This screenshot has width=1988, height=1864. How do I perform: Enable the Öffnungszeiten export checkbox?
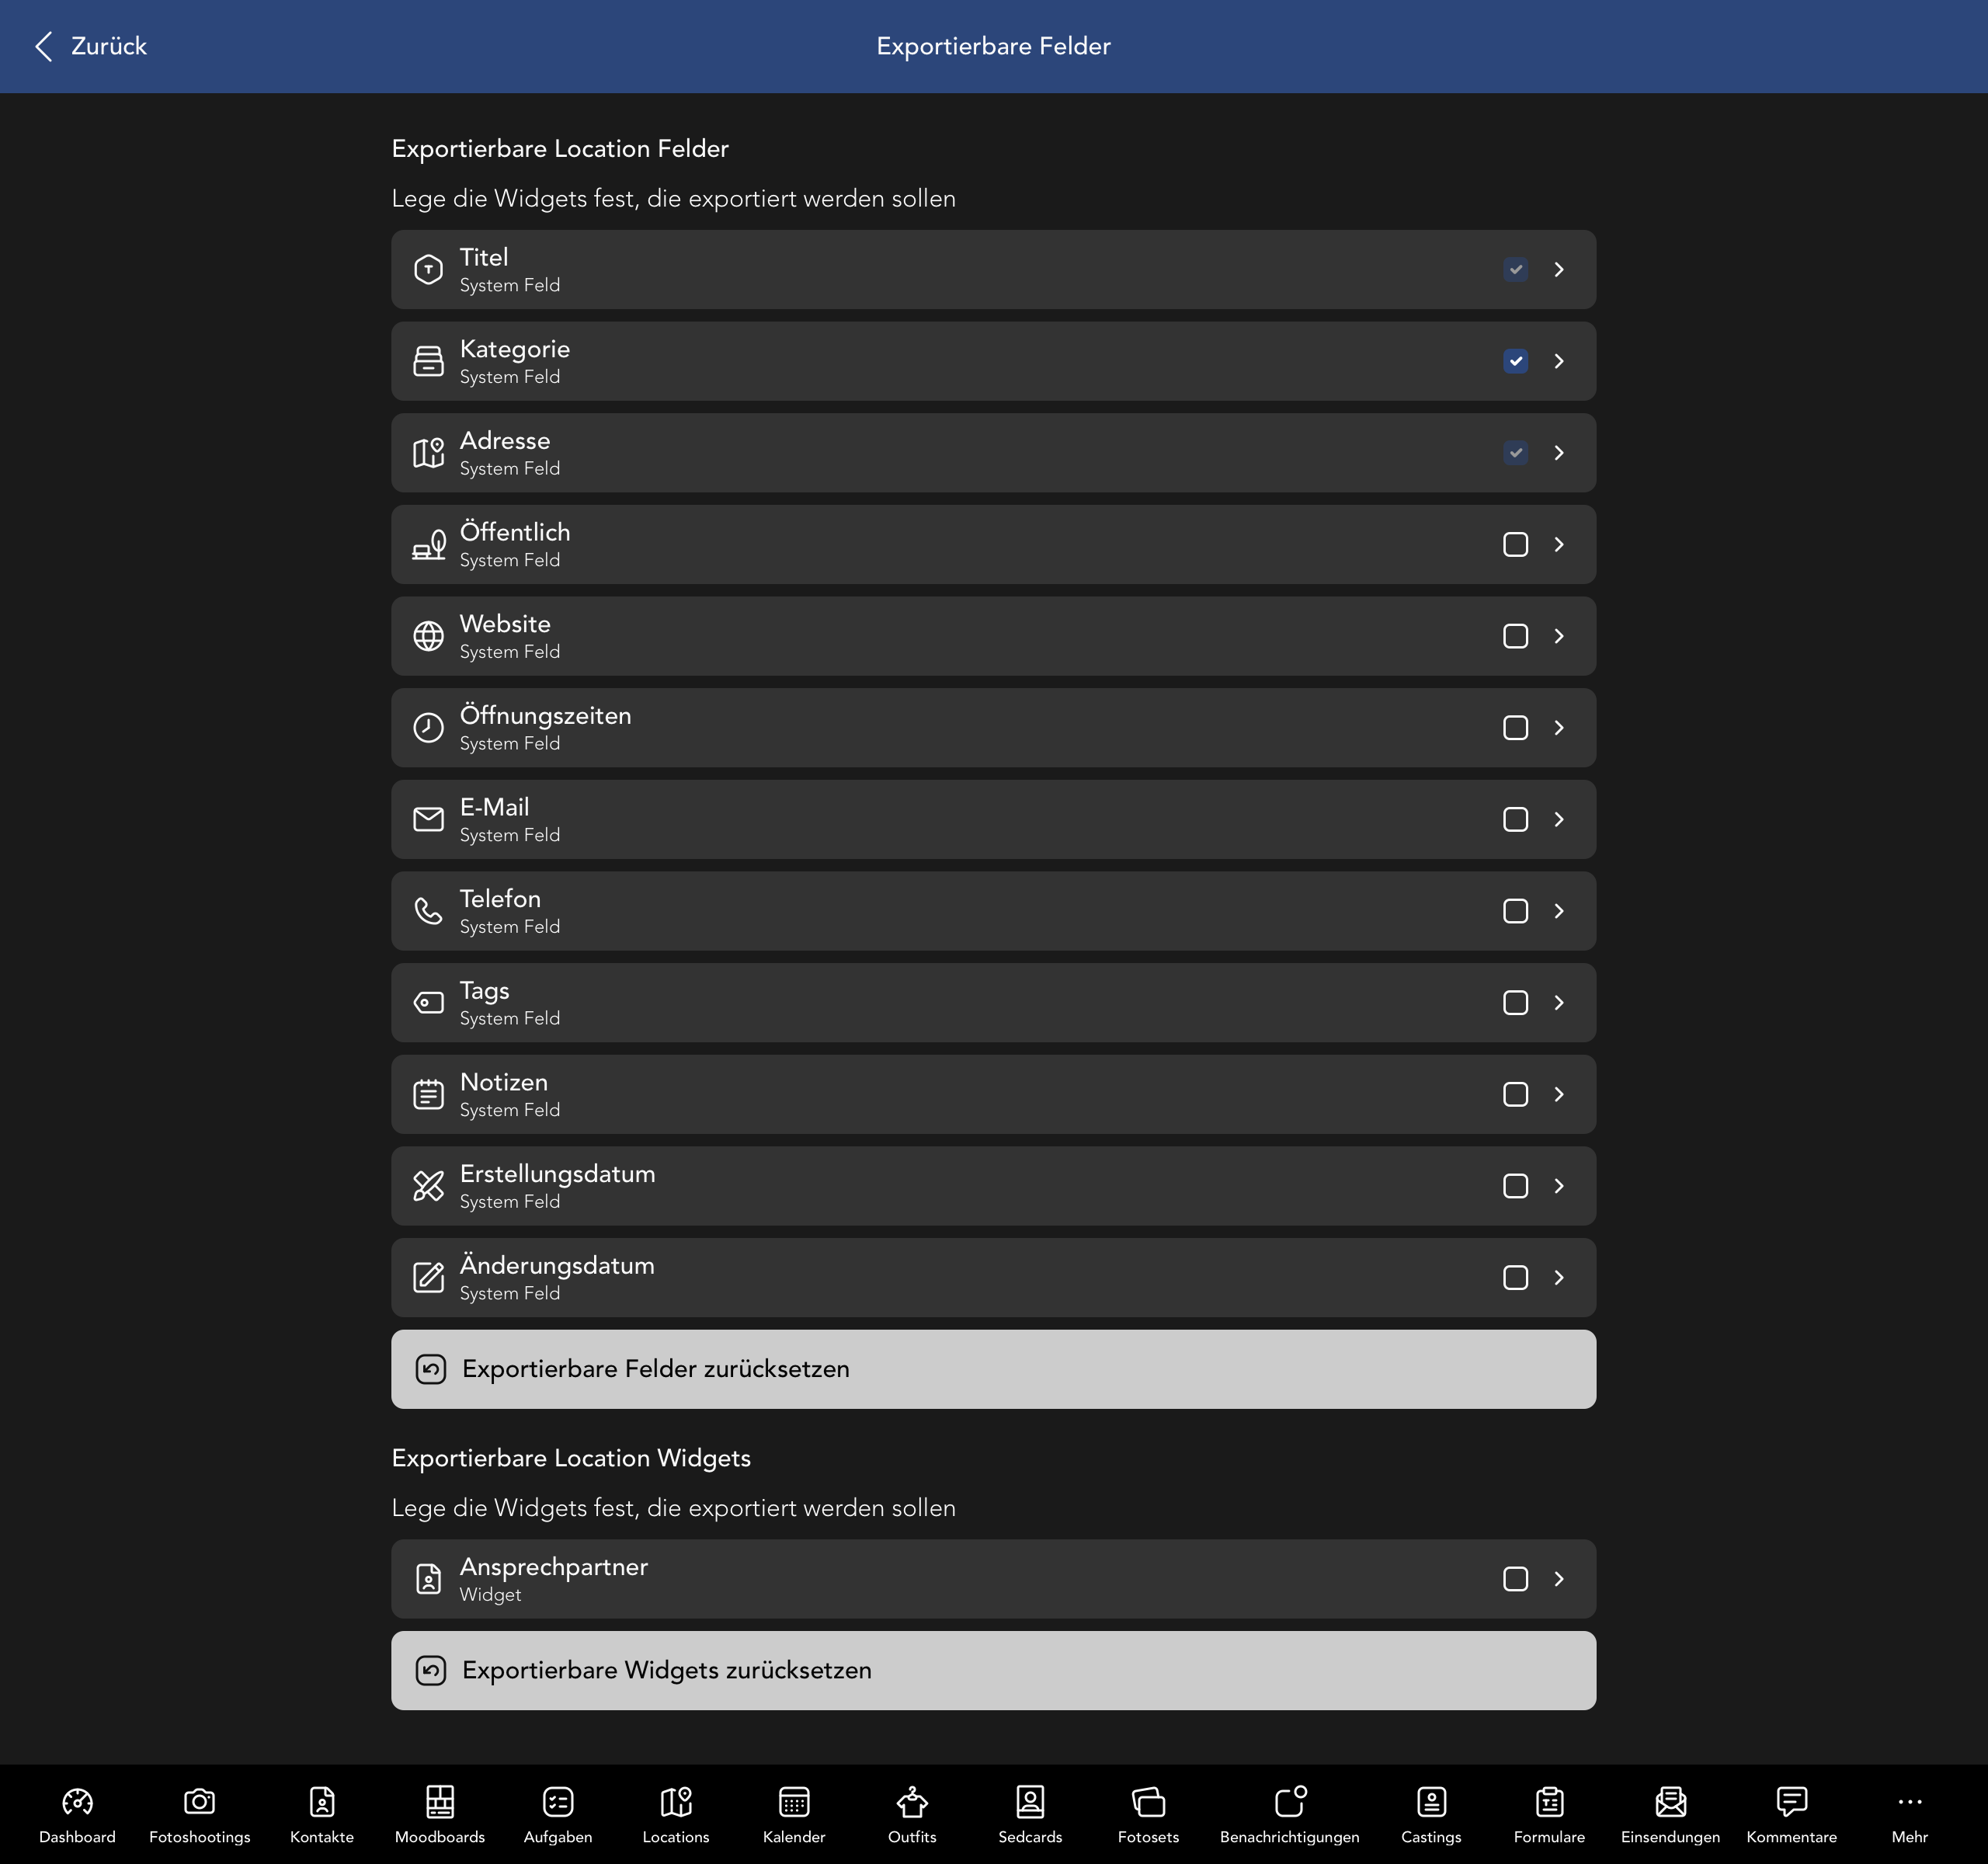point(1515,728)
